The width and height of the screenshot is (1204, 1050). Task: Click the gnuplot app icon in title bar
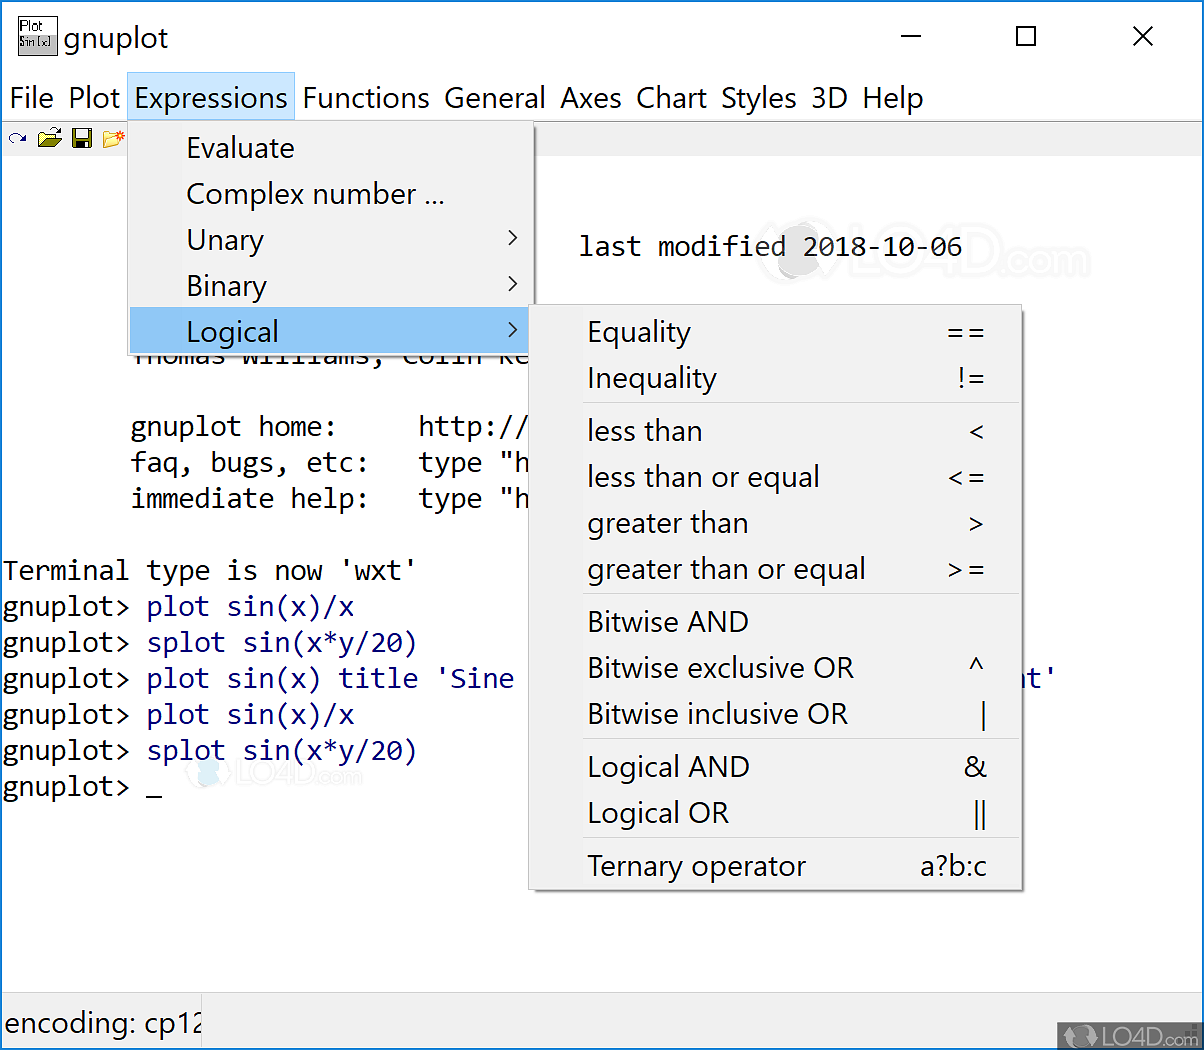(37, 37)
